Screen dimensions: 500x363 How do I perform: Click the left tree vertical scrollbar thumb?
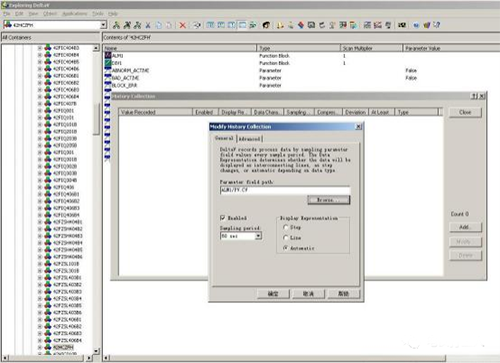point(96,119)
